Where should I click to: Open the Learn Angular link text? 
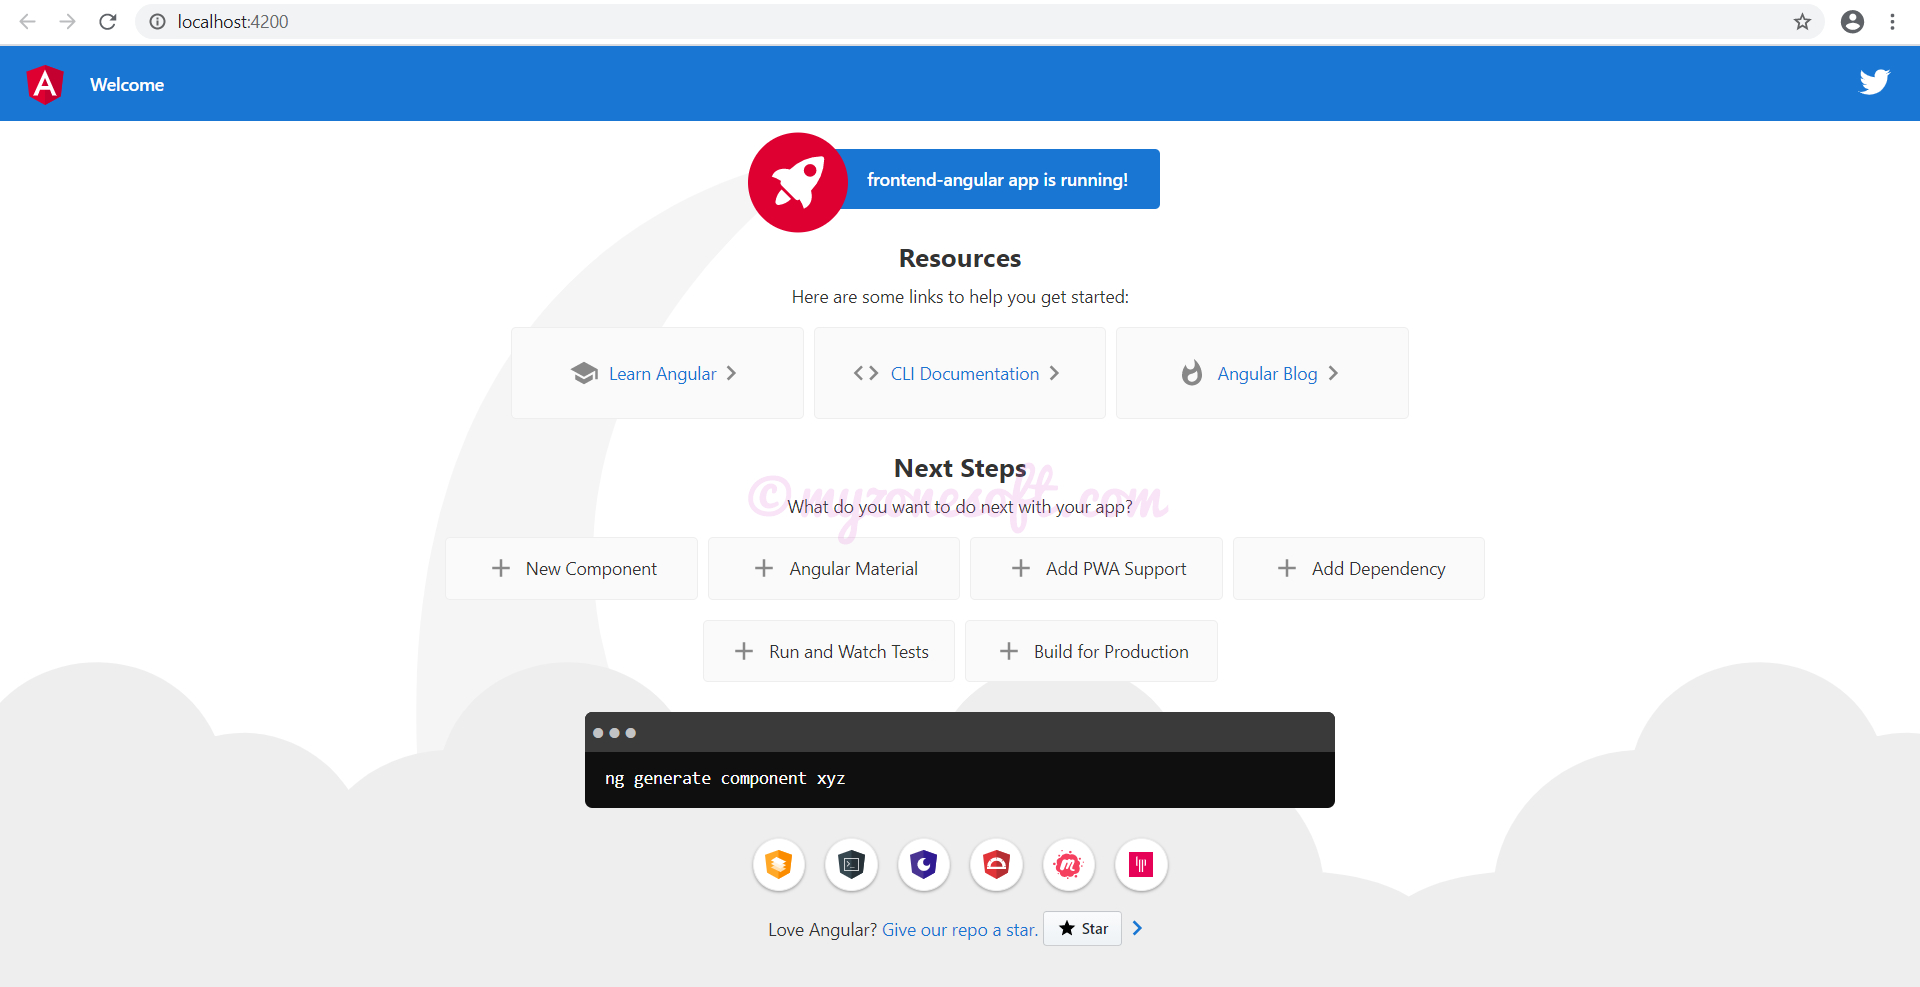[662, 373]
